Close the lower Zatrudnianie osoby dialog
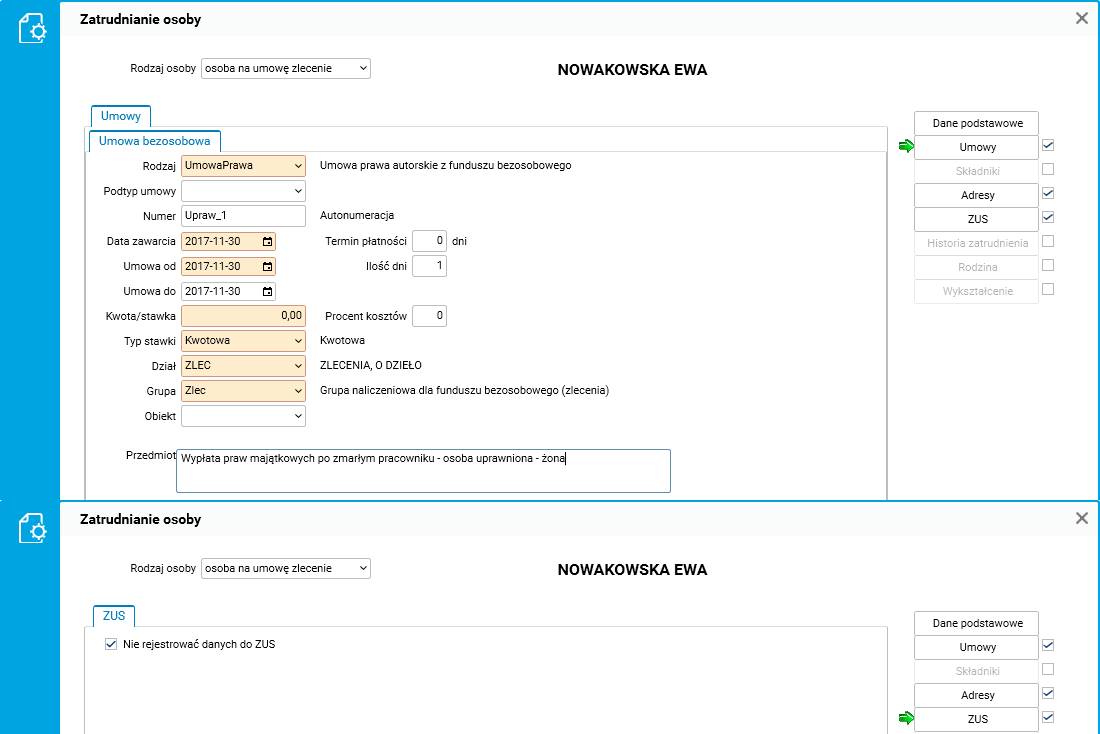Viewport: 1100px width, 734px height. pos(1082,518)
